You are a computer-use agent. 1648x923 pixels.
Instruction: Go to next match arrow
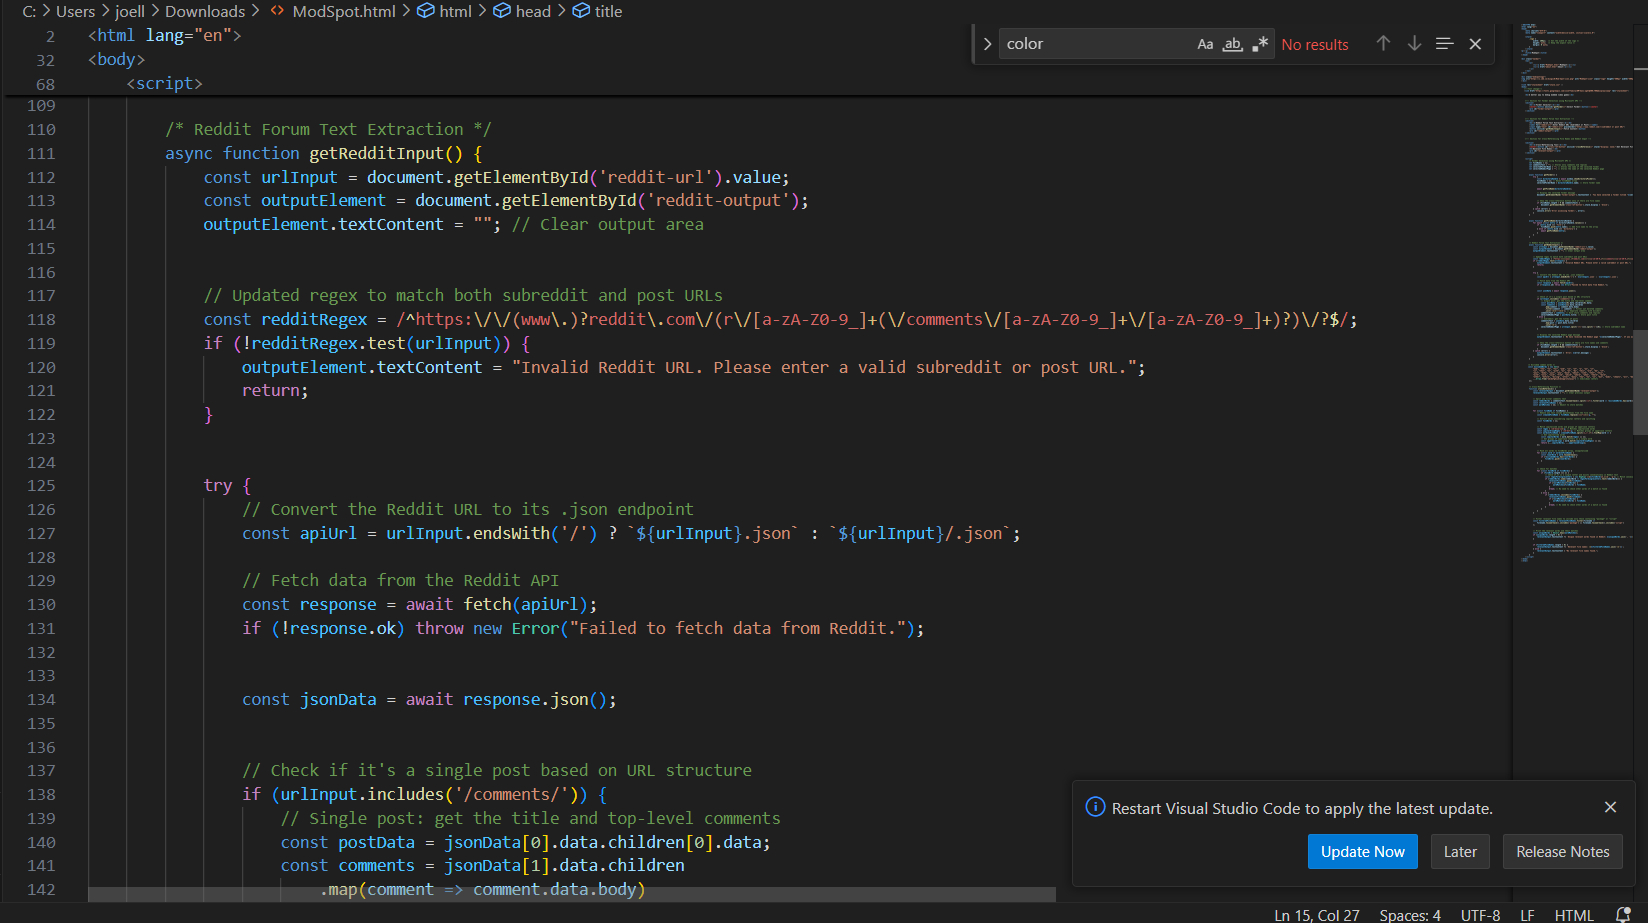pyautogui.click(x=1414, y=44)
